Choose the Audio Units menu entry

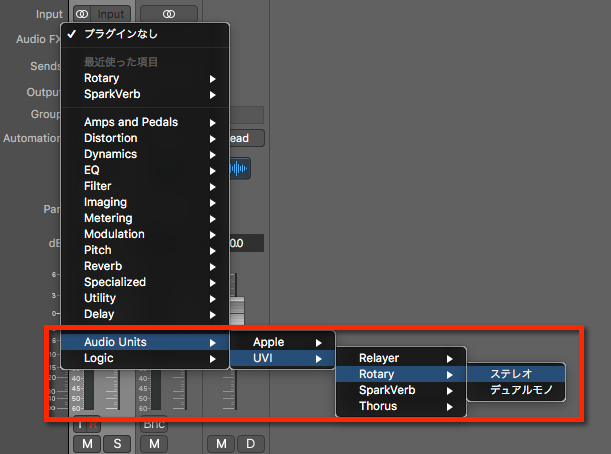145,342
